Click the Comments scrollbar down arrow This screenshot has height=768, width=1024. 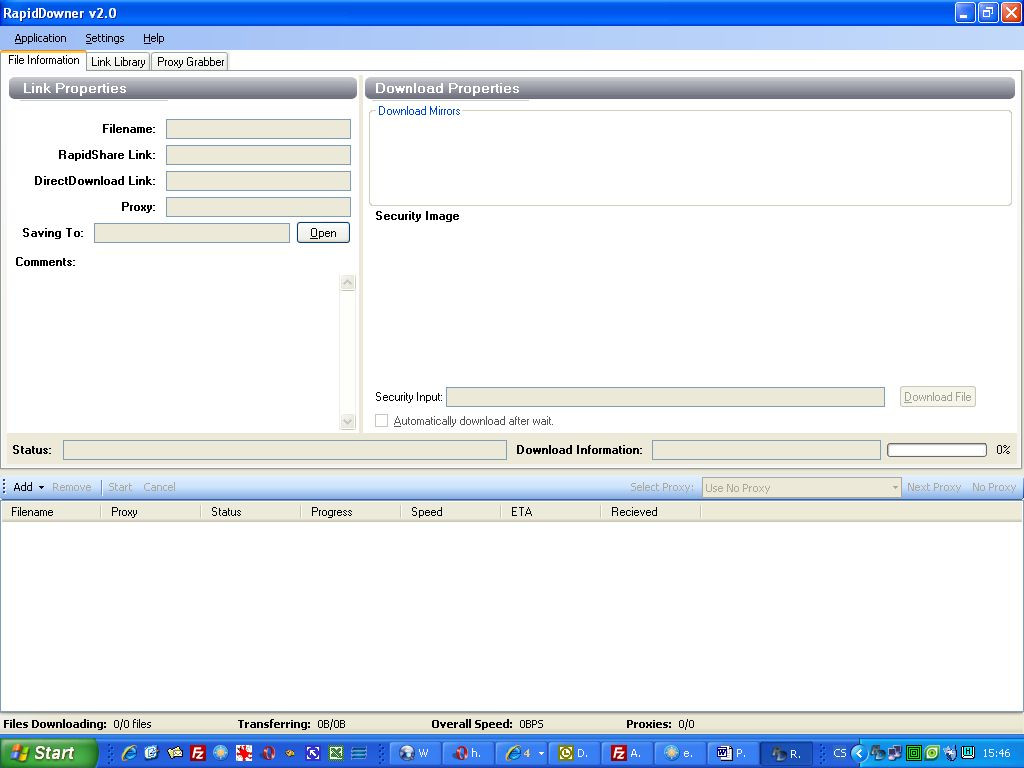click(x=348, y=421)
